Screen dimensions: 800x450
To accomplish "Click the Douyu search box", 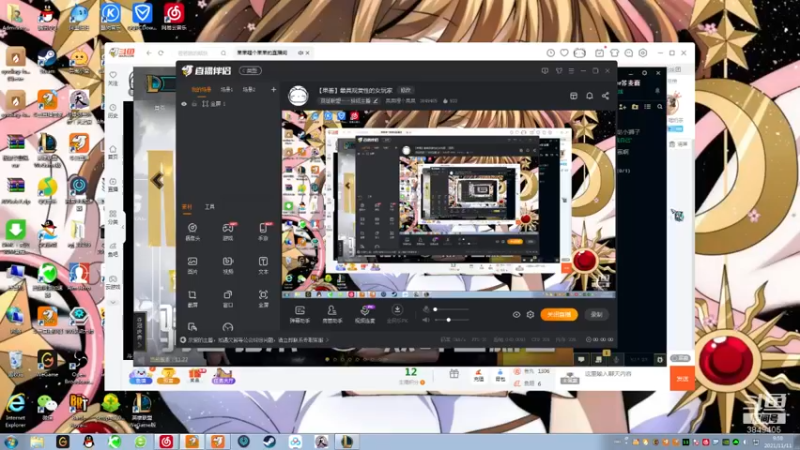I will (201, 53).
